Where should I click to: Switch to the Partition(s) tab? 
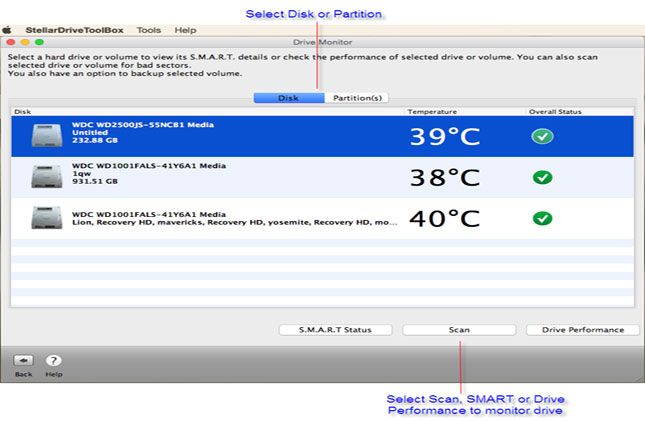coord(357,98)
